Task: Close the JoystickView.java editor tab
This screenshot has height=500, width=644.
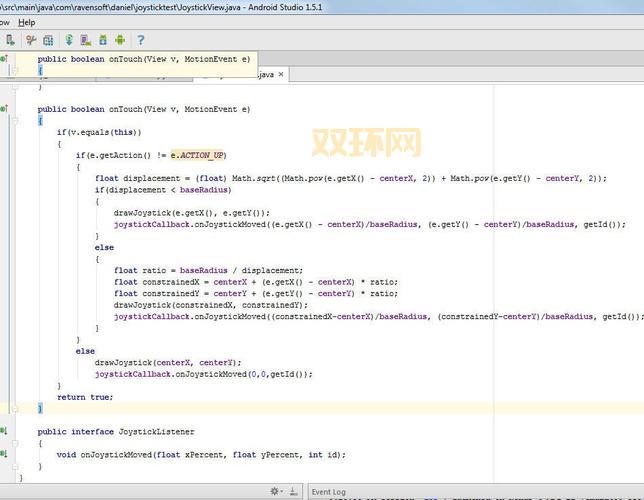Action: [x=282, y=74]
